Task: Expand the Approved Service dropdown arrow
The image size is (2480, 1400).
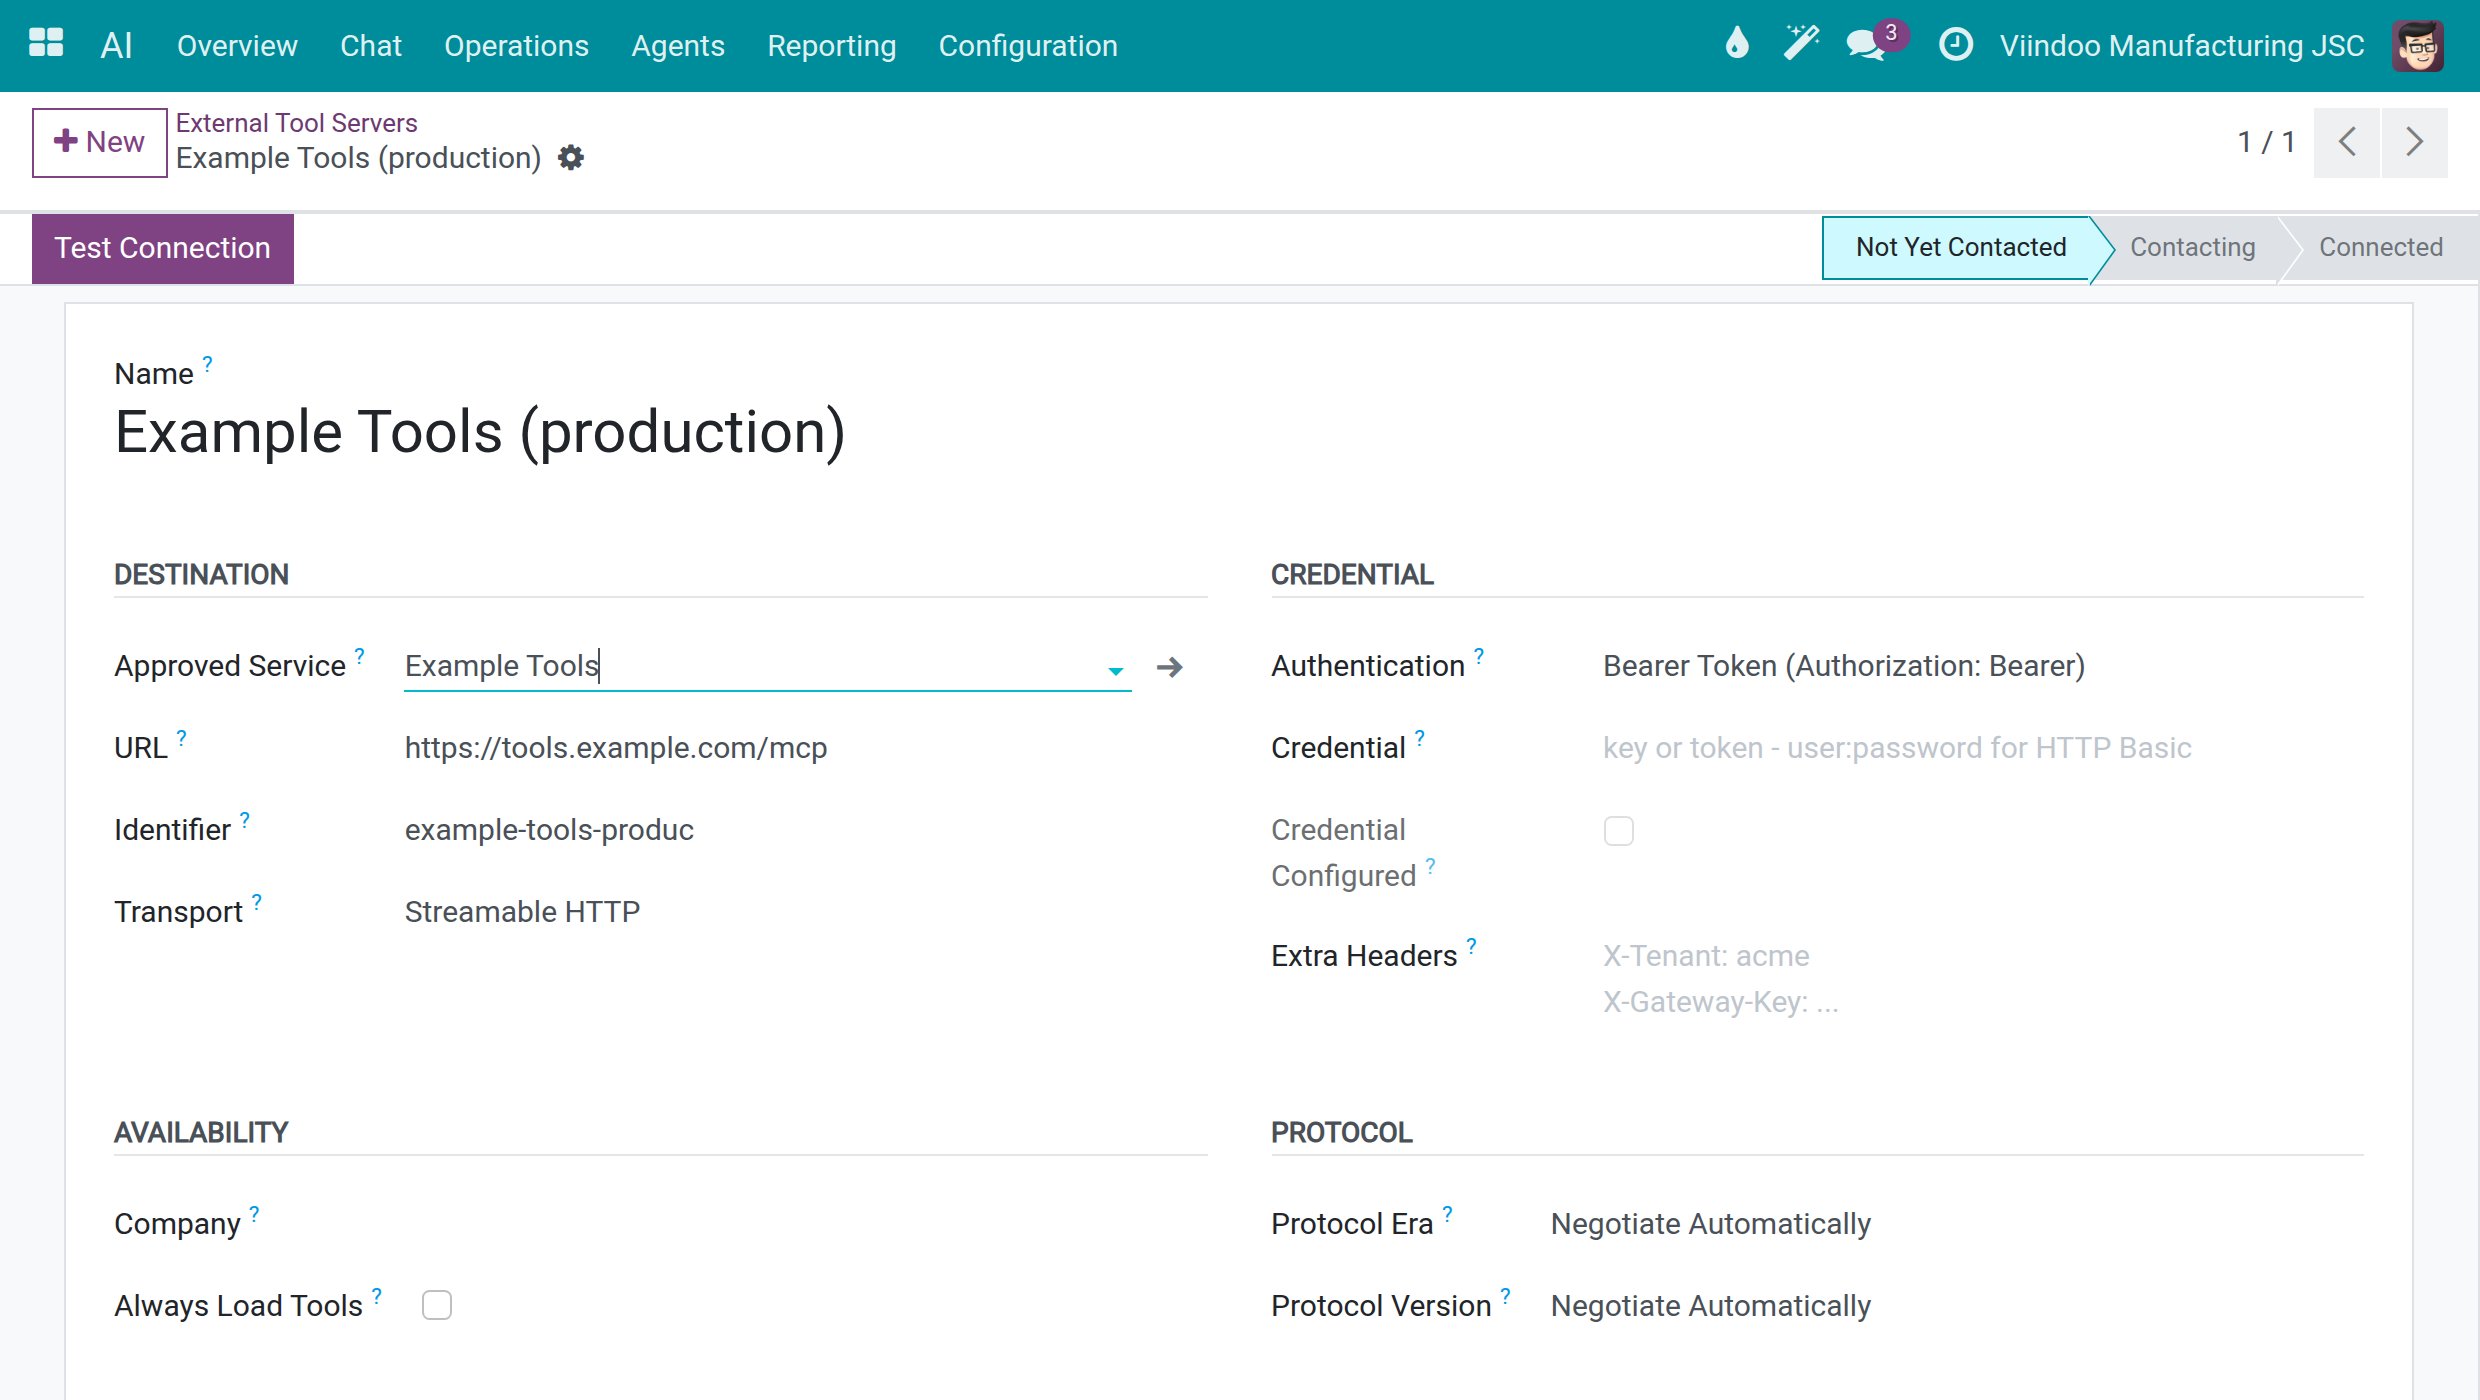Action: coord(1115,670)
